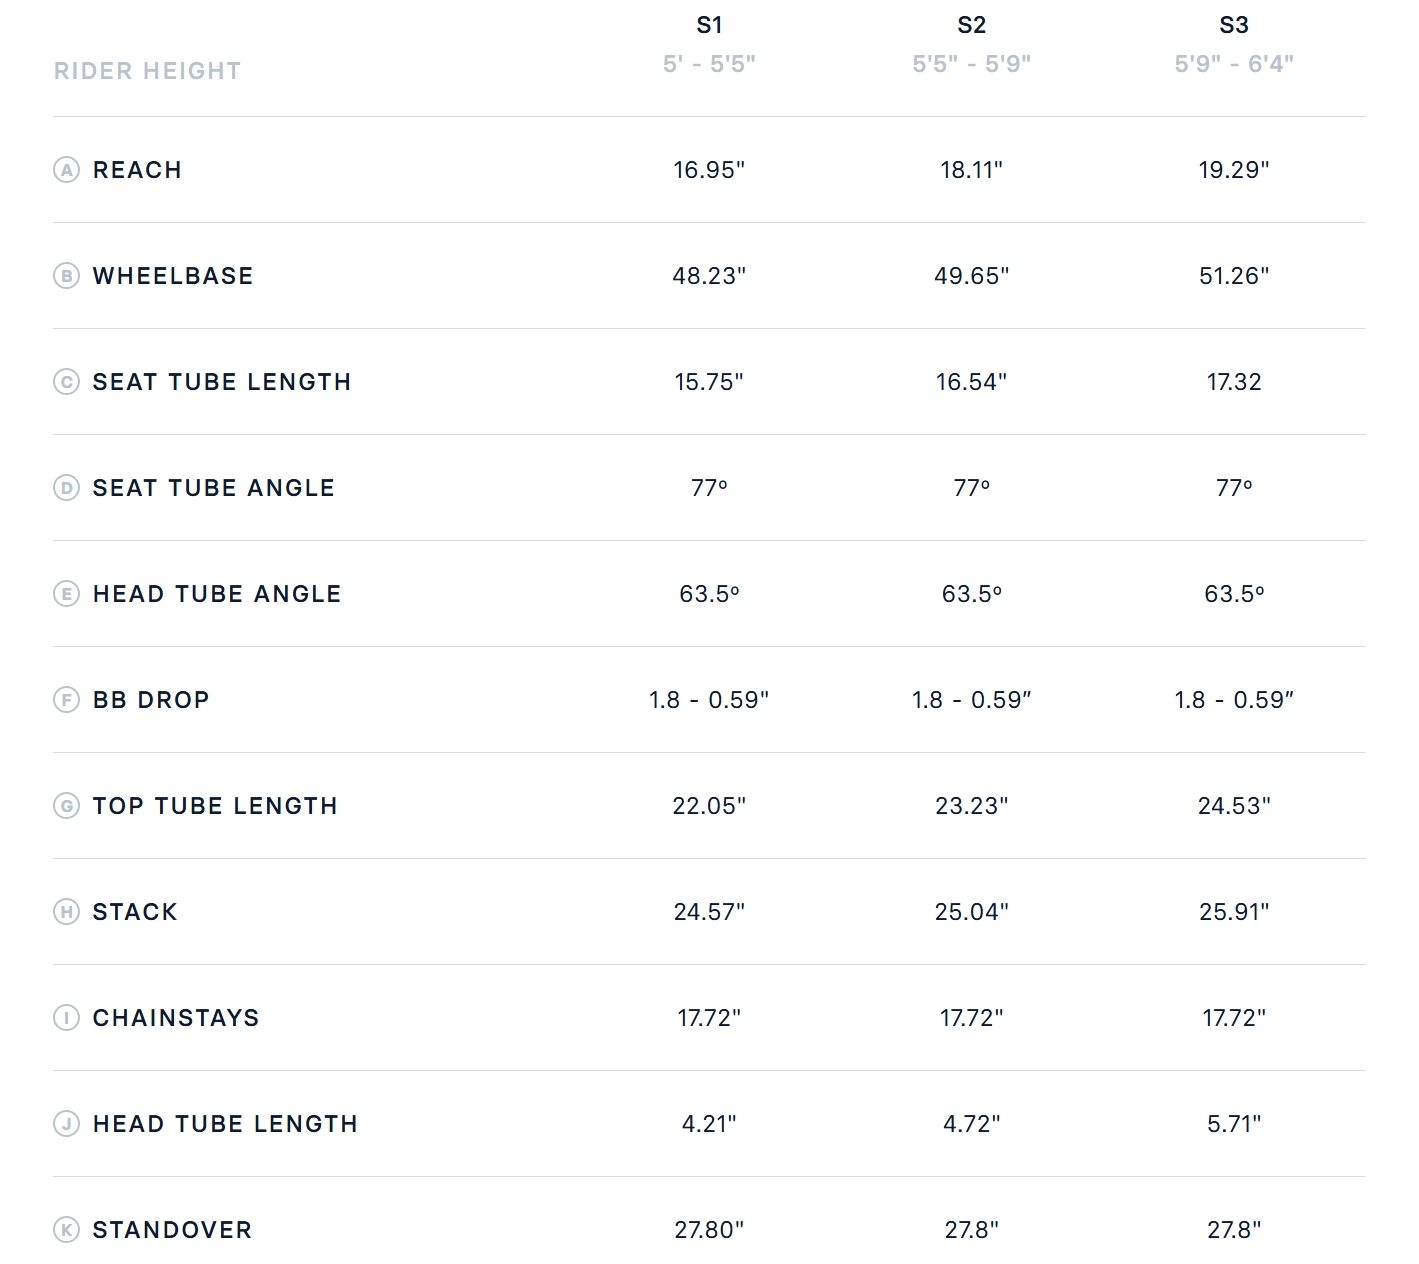Screen dimensions: 1419x1264
Task: Click the S3 stack value 25.91"
Action: pyautogui.click(x=1234, y=912)
